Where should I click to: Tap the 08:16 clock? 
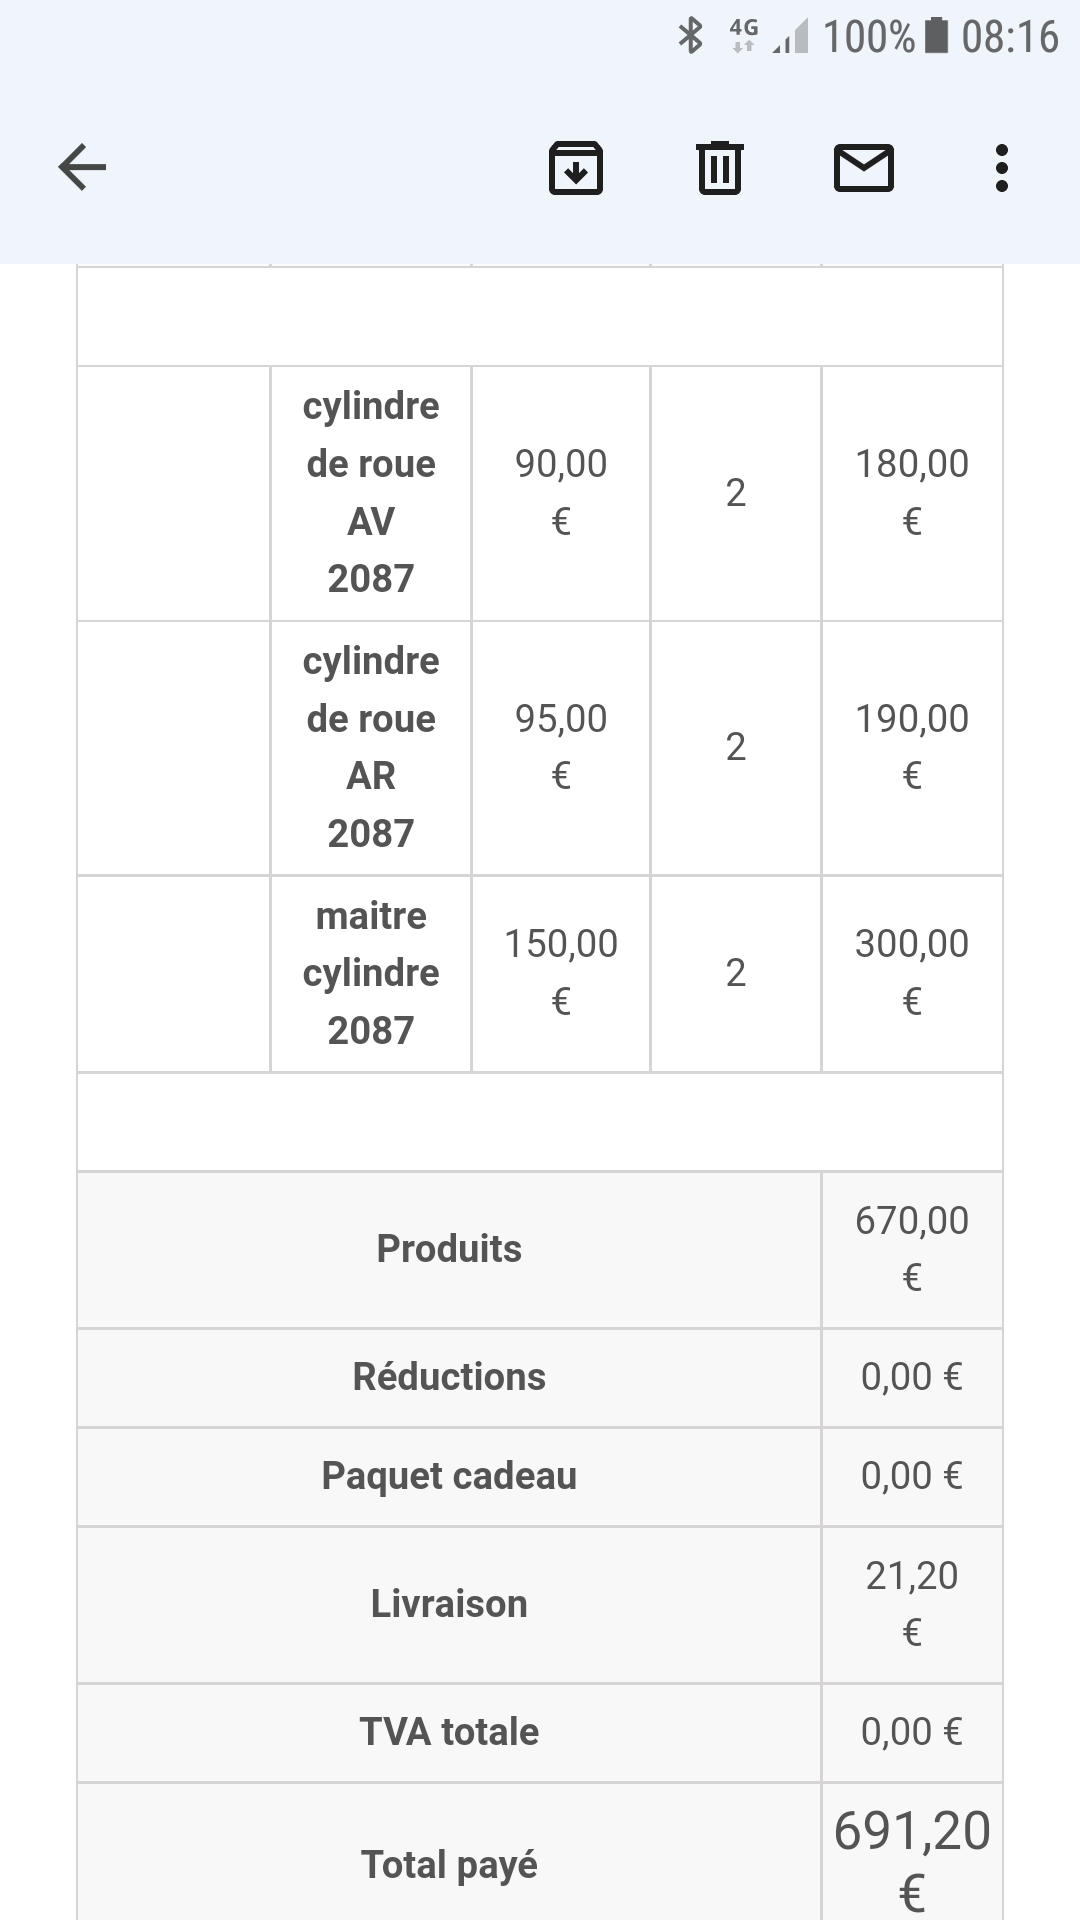pos(1010,37)
